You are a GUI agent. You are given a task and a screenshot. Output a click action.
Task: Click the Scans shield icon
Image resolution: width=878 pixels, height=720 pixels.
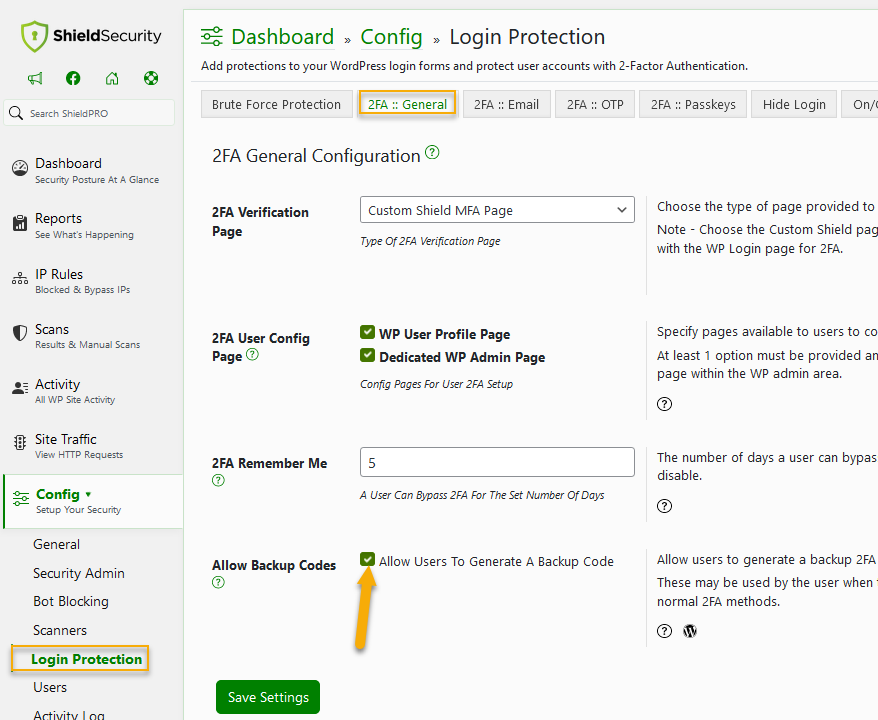[20, 333]
